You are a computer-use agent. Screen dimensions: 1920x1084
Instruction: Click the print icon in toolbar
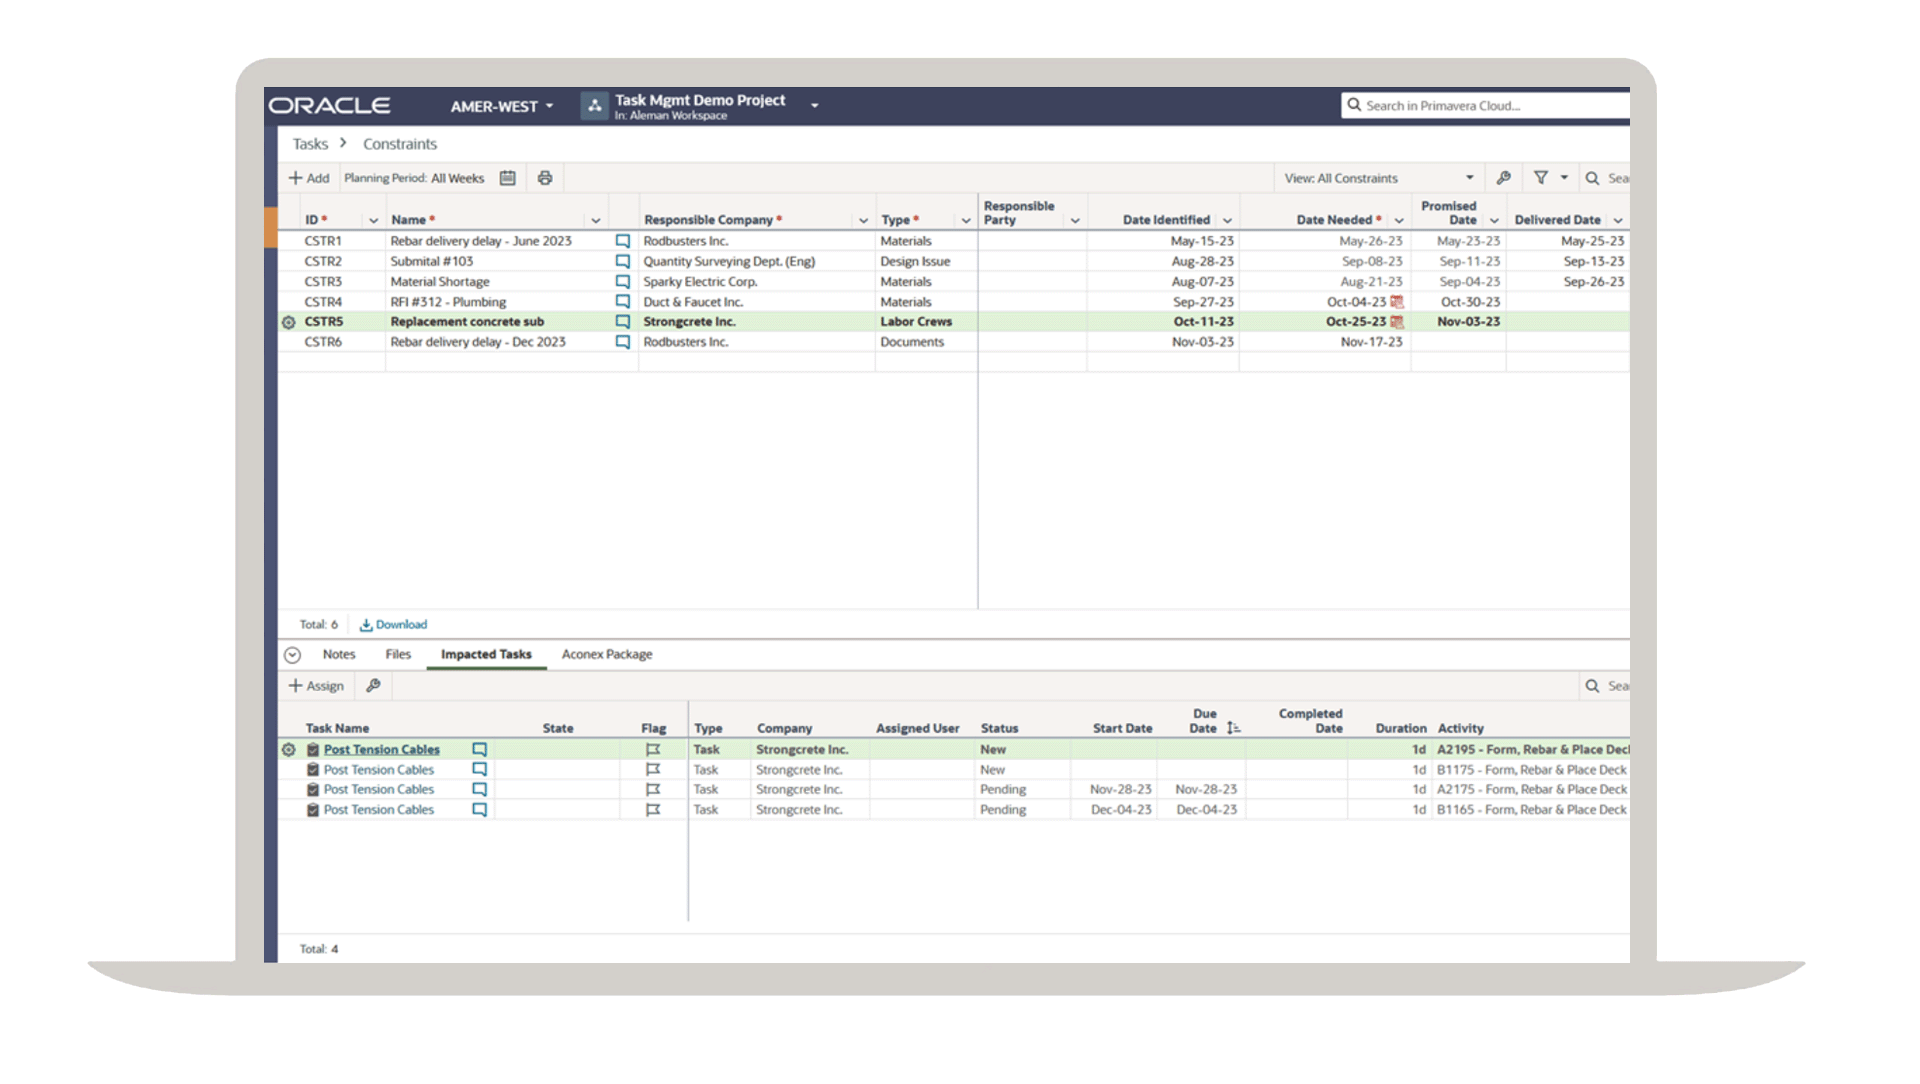(545, 178)
